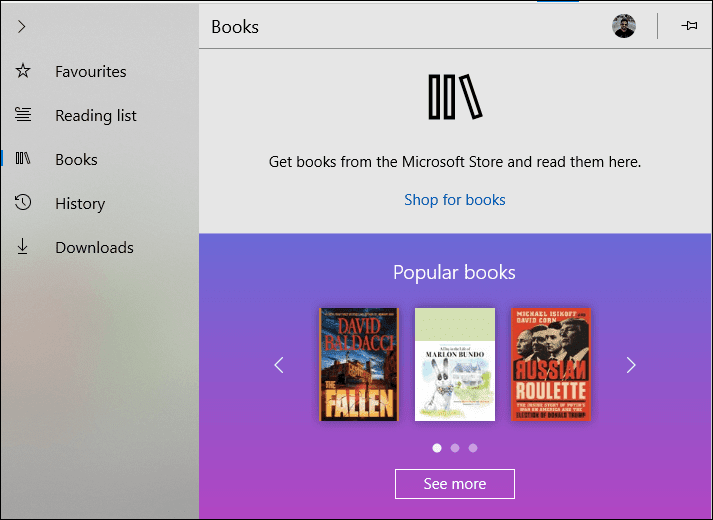Click the Downloads arrow icon
713x520 pixels.
(x=22, y=246)
